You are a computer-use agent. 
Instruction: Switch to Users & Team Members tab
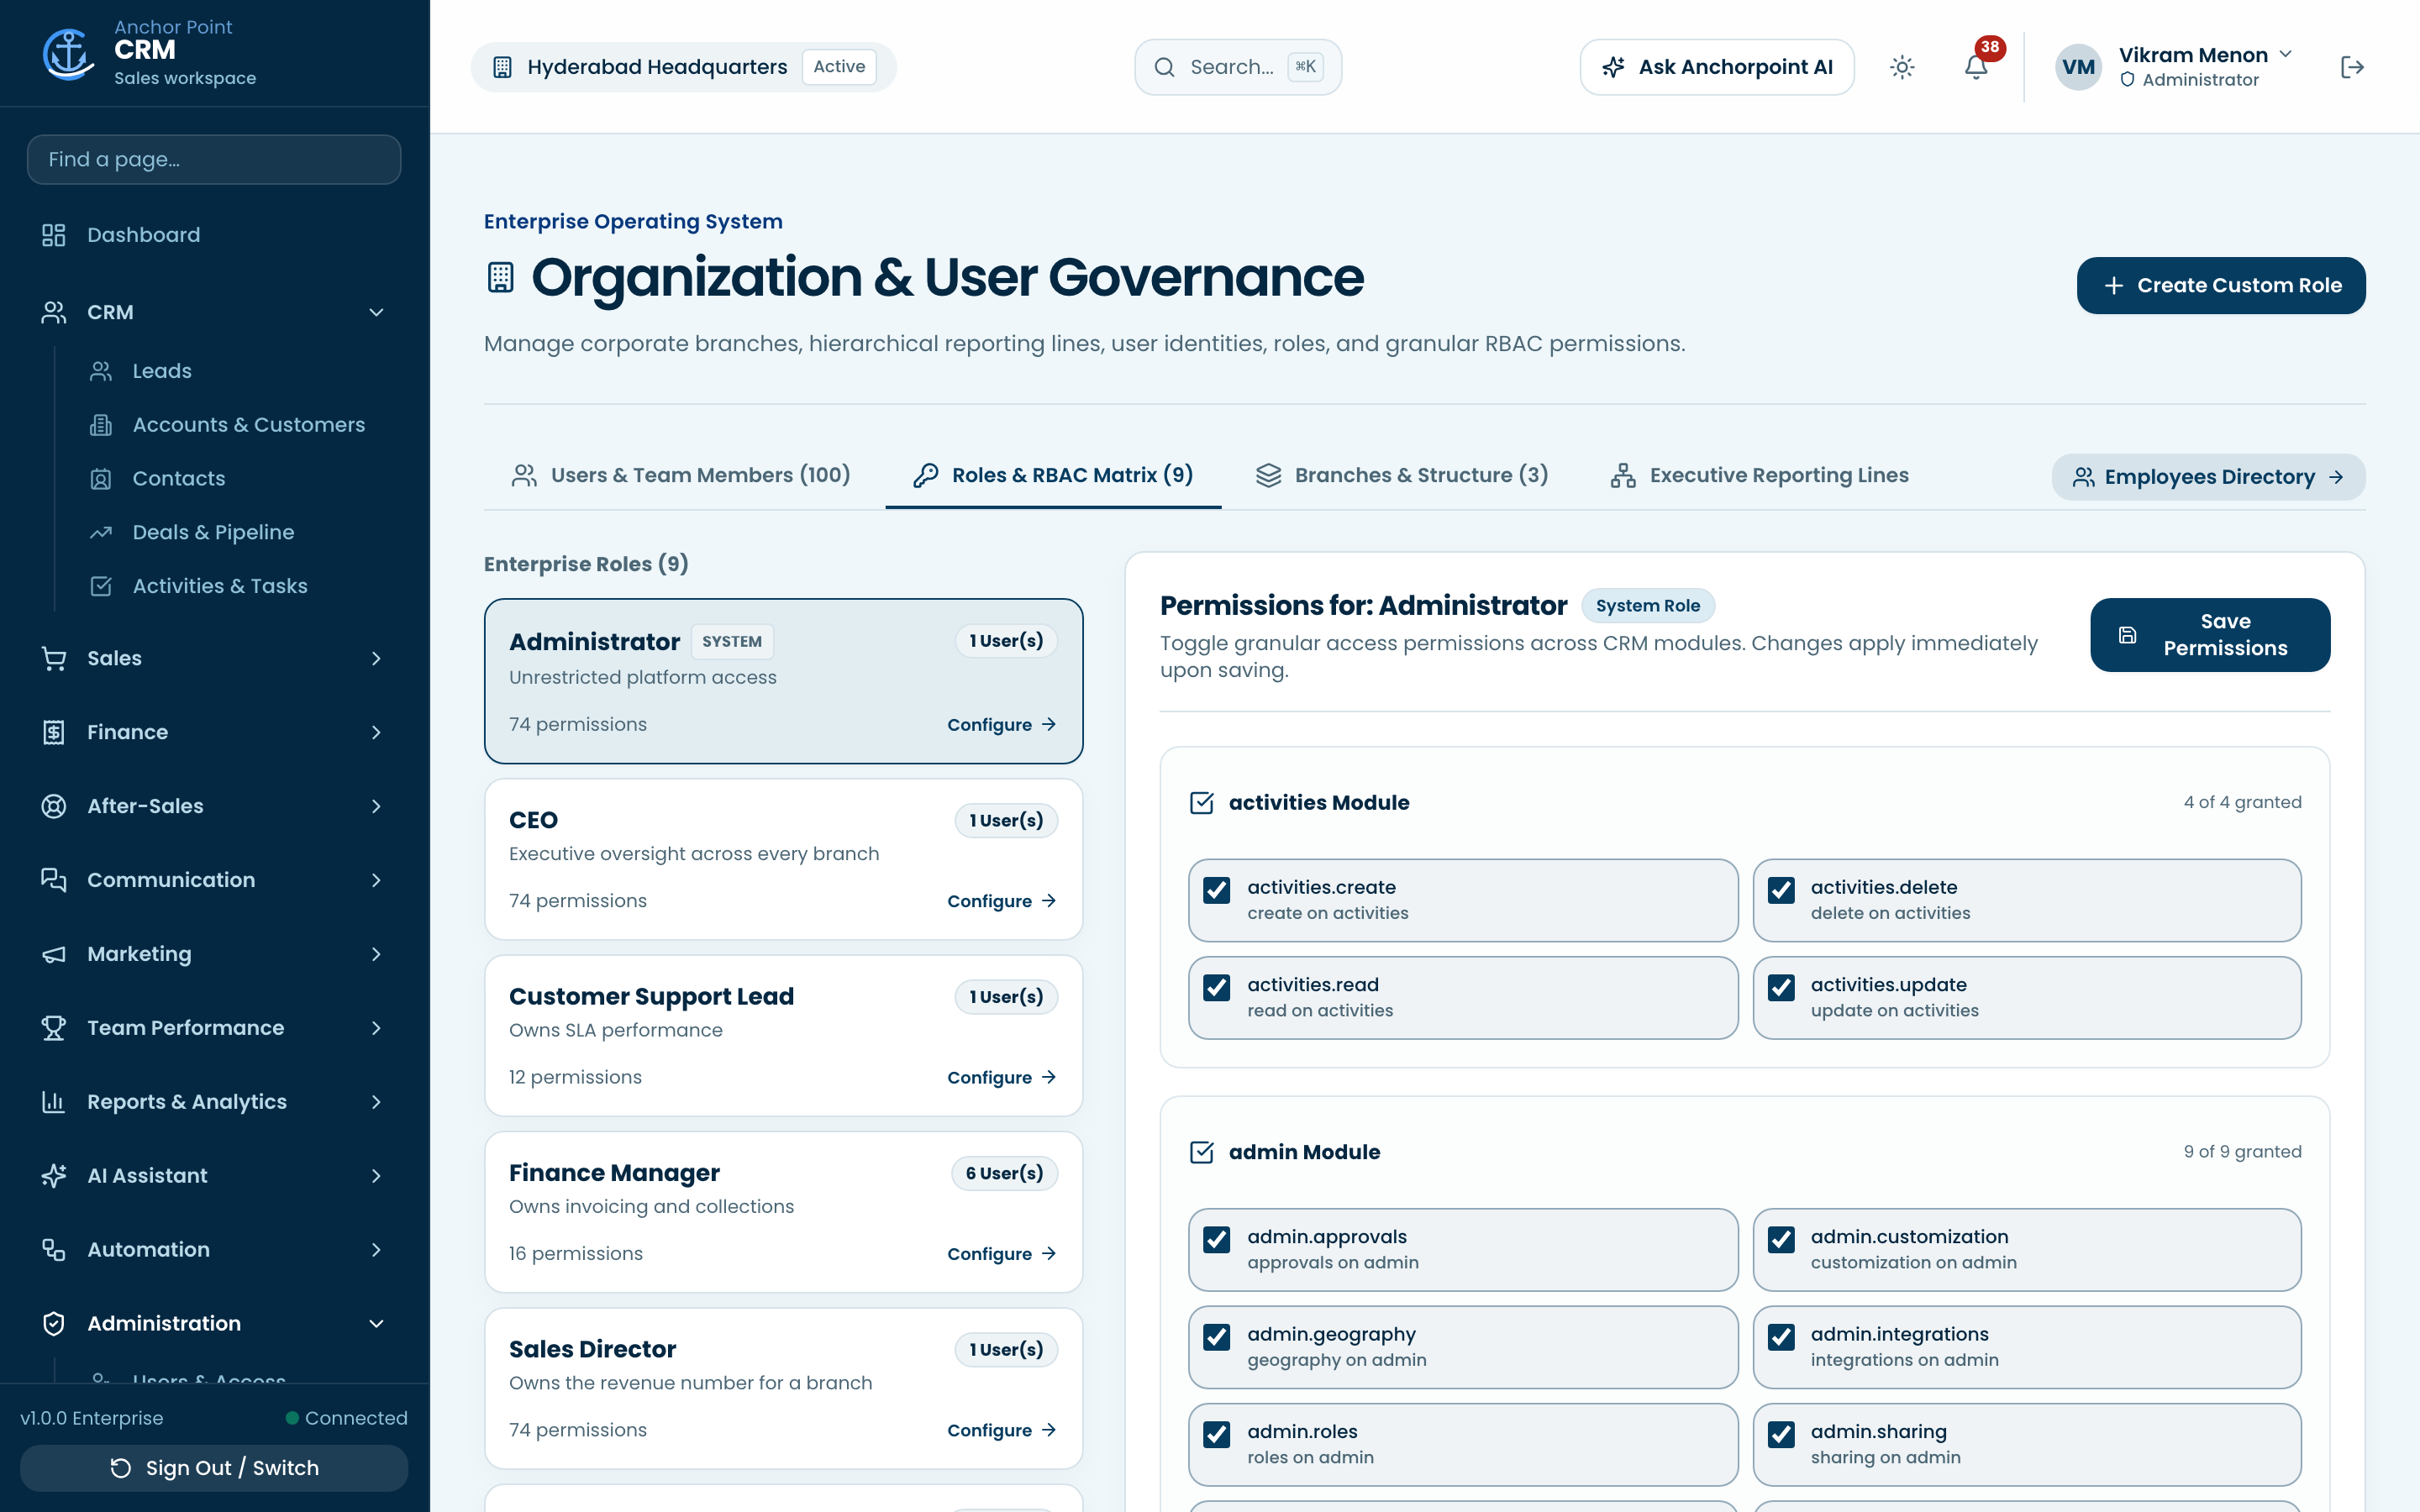[x=681, y=476]
